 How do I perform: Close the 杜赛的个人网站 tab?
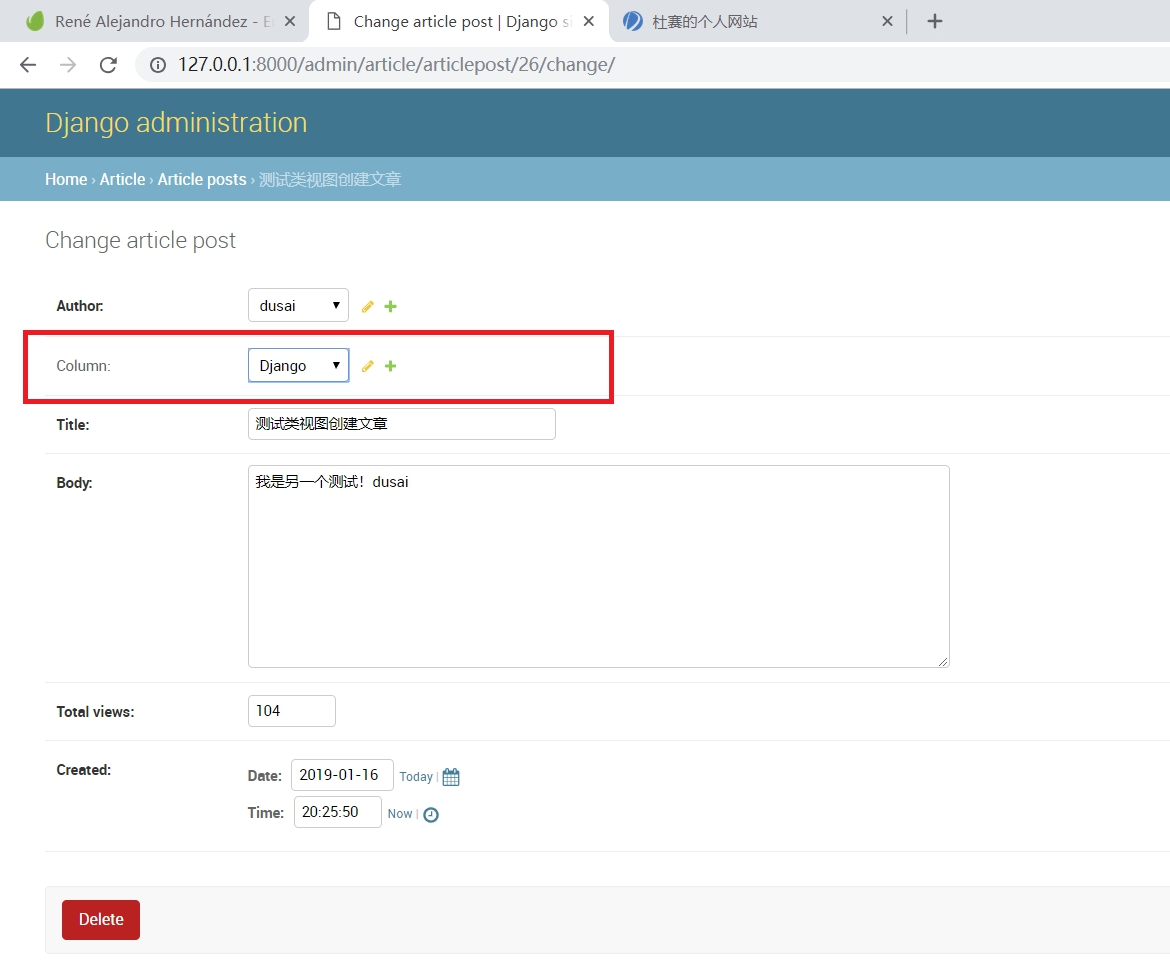[x=887, y=22]
